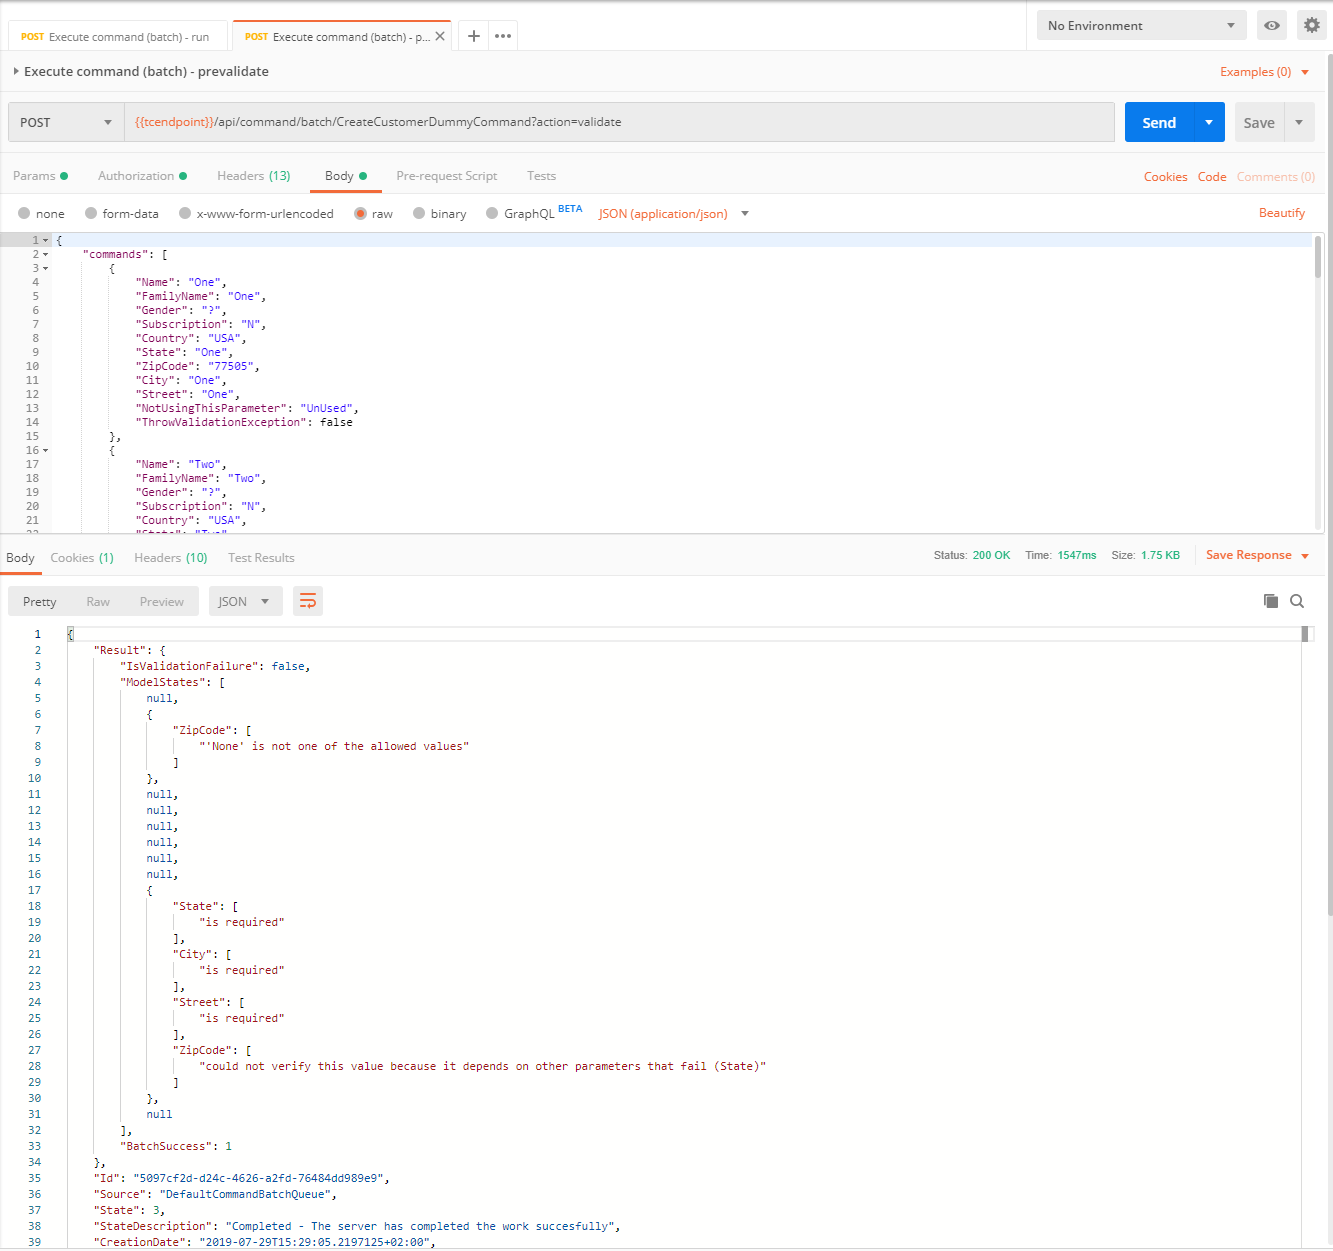
Task: Select the binary body option
Action: tap(419, 213)
